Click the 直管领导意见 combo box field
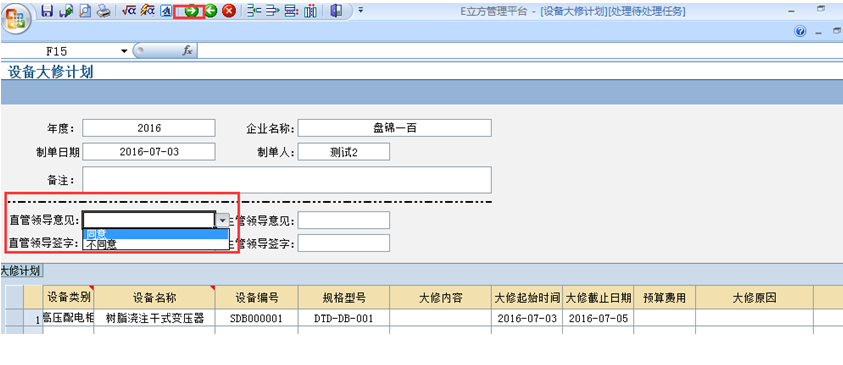The width and height of the screenshot is (843, 365). click(149, 220)
